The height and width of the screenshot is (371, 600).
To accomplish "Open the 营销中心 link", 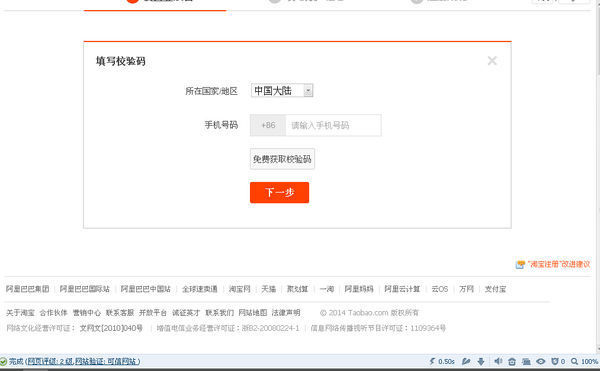I will coord(86,313).
